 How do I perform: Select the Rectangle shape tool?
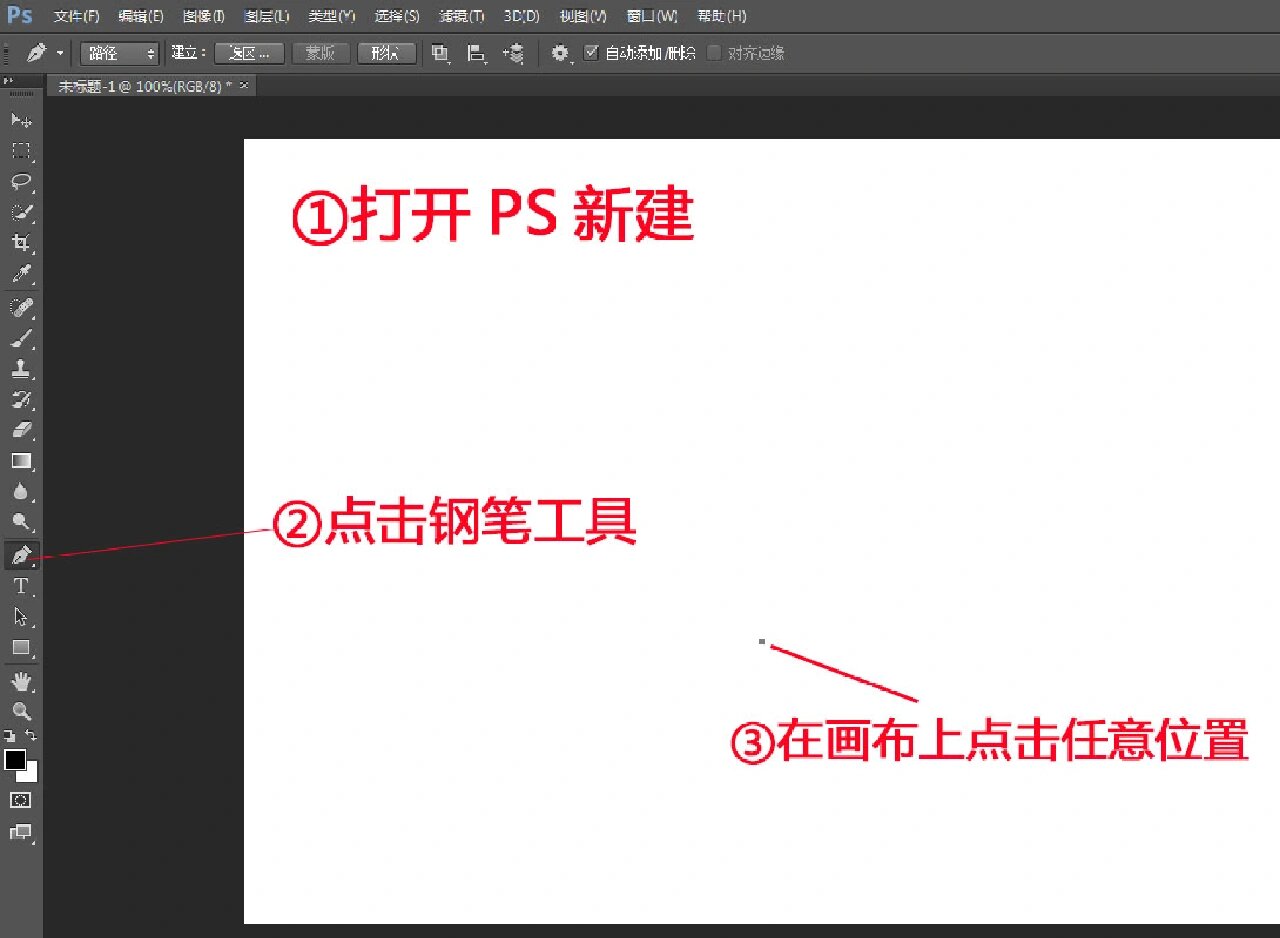pyautogui.click(x=21, y=648)
